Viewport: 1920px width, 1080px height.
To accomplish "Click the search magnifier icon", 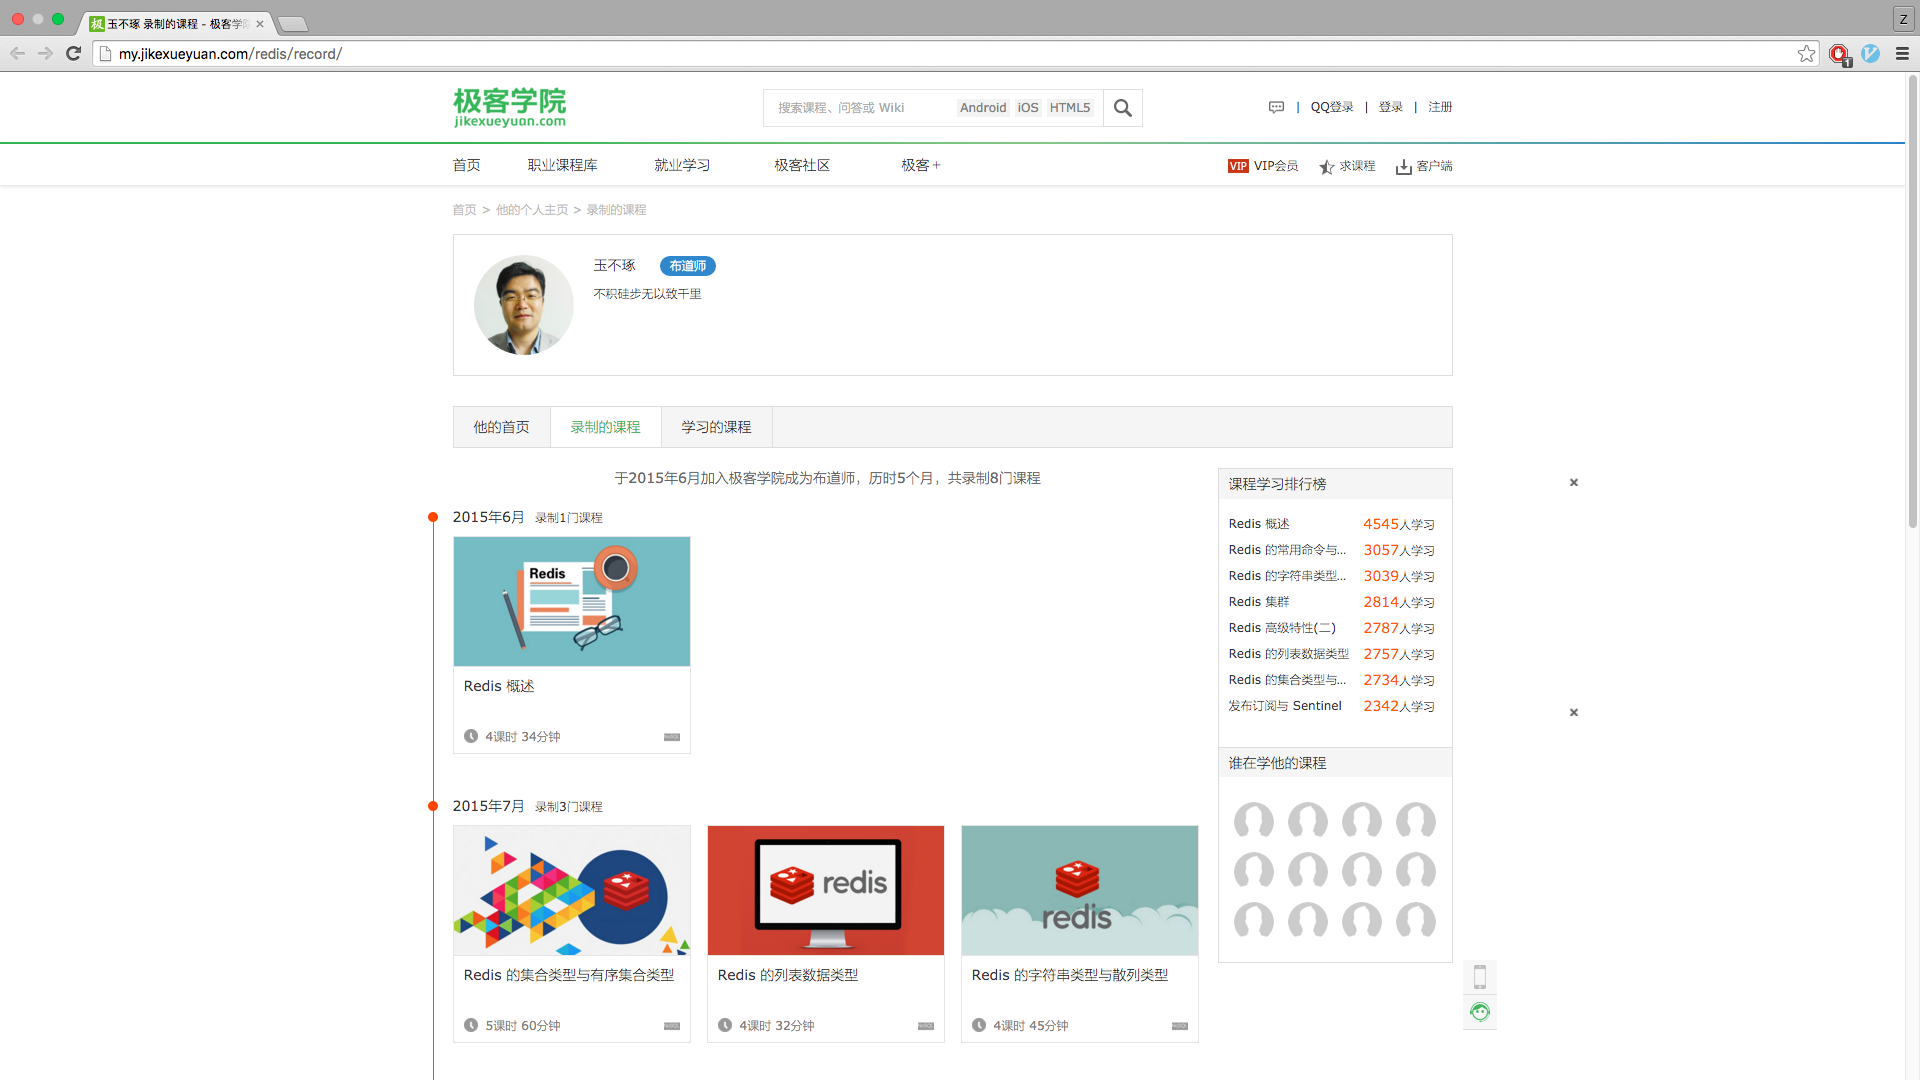I will (1122, 107).
